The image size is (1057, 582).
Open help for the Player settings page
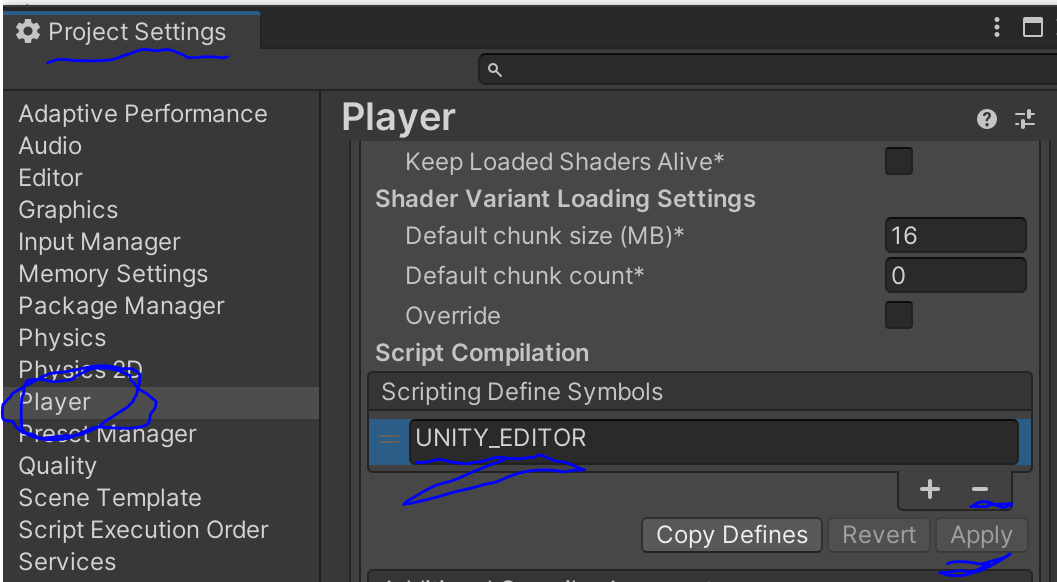coord(986,118)
